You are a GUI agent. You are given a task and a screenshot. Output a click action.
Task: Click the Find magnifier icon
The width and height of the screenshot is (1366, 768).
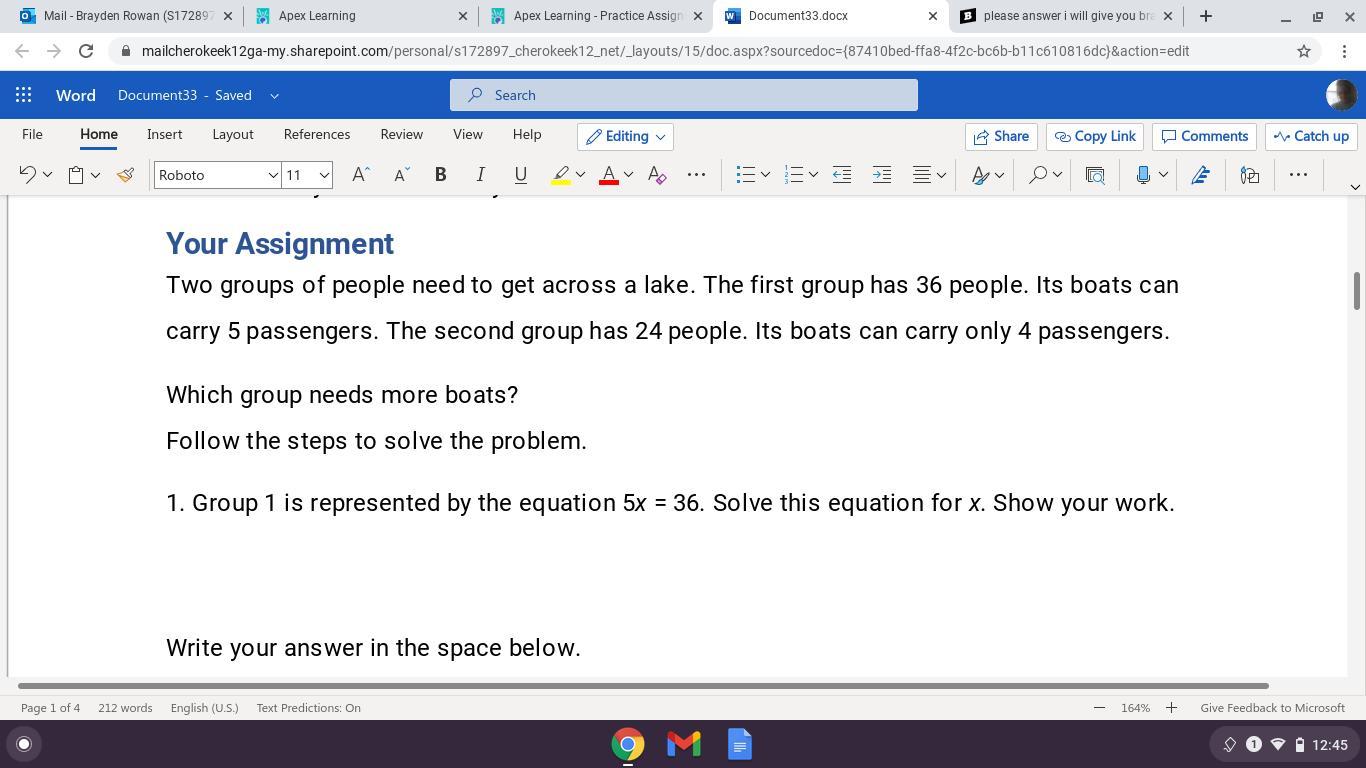pyautogui.click(x=1038, y=175)
